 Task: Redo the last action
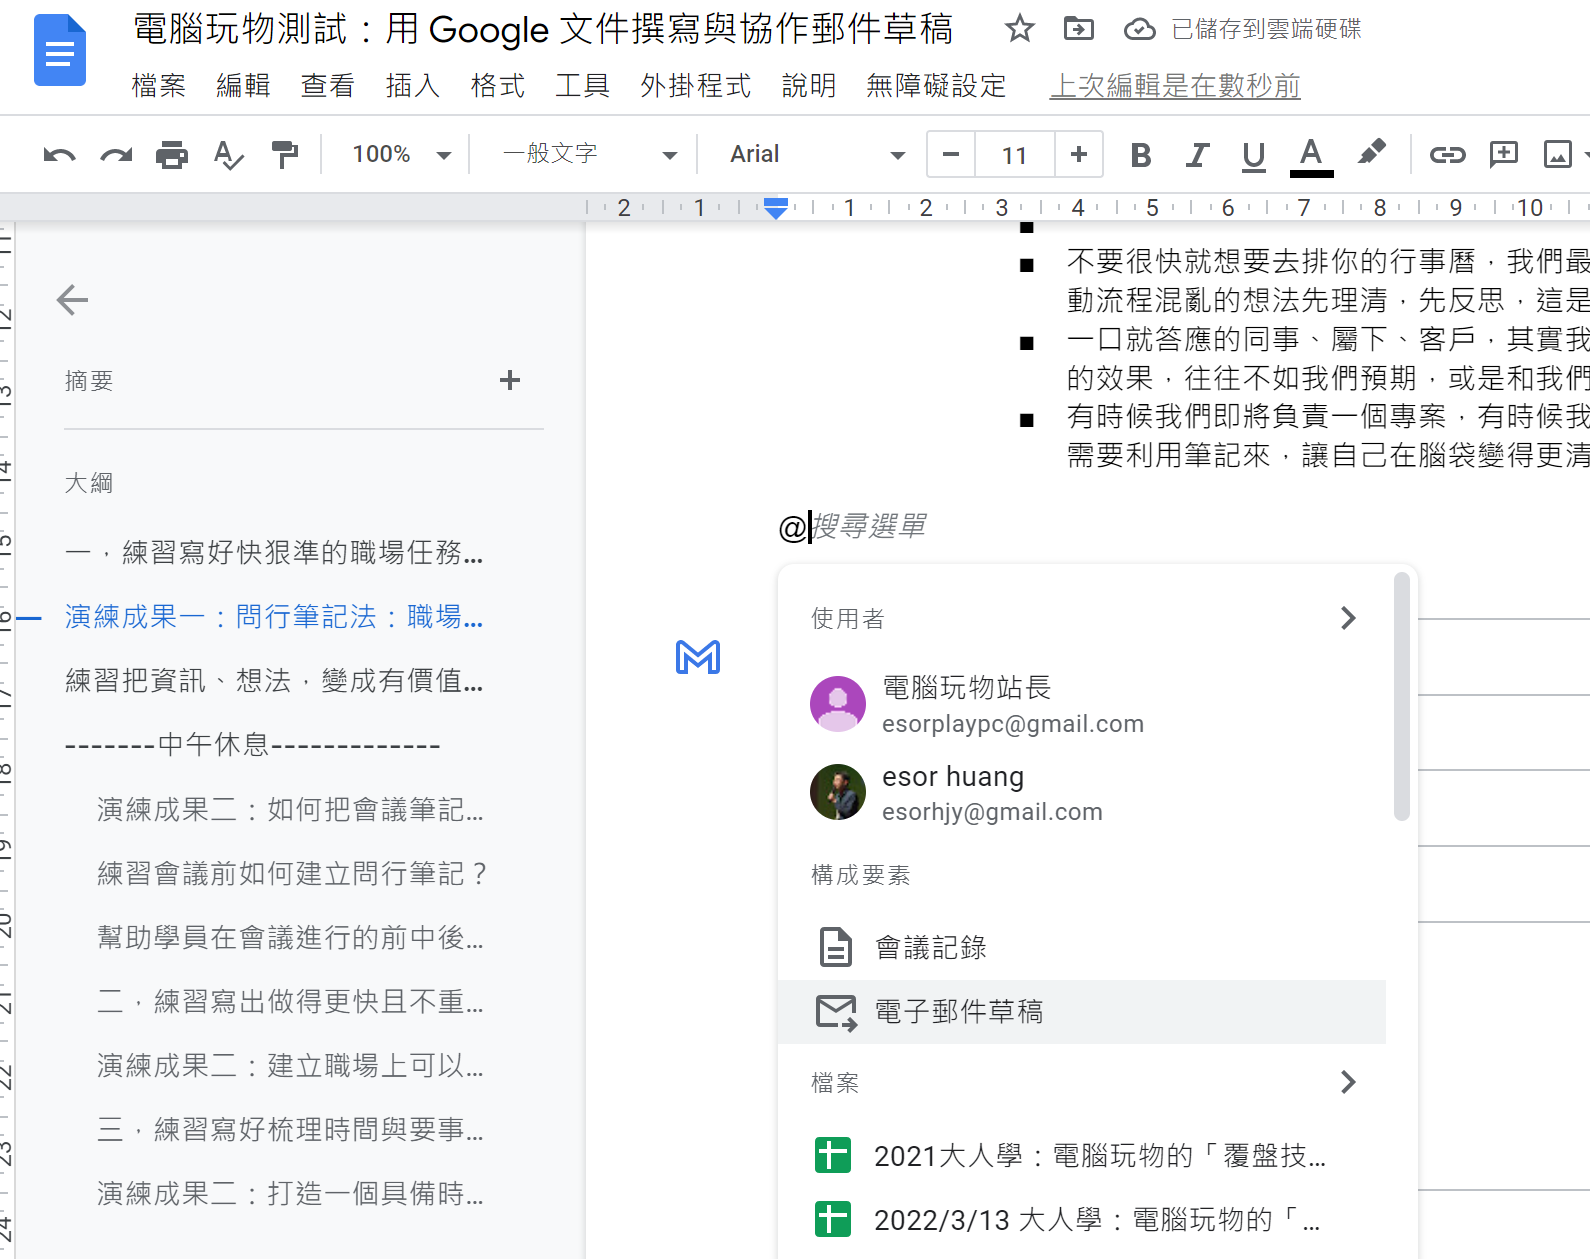[116, 155]
